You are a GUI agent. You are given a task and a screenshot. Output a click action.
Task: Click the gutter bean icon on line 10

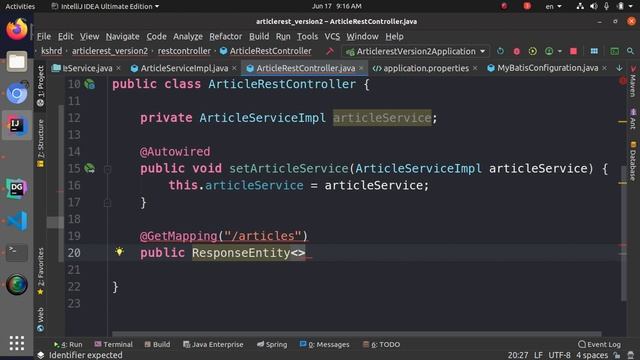coord(89,84)
